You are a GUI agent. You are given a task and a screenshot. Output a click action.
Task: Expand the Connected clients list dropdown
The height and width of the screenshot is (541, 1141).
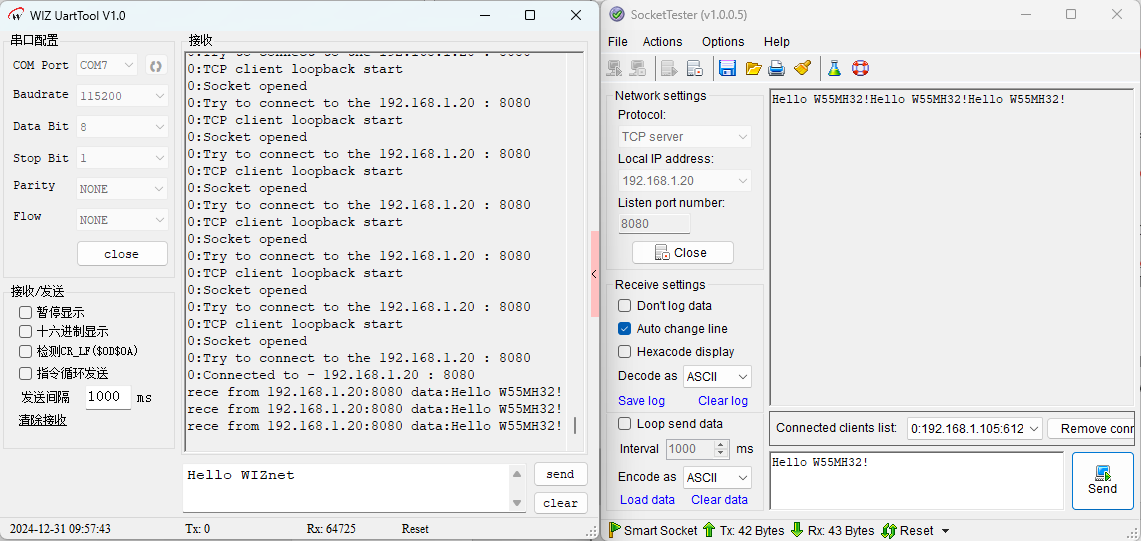coord(974,428)
